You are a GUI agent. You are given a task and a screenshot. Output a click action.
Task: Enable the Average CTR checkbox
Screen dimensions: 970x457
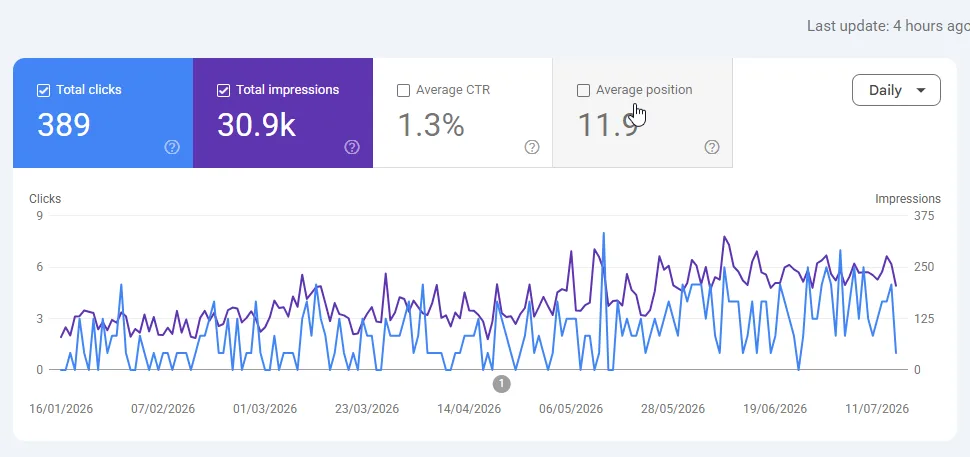pyautogui.click(x=403, y=90)
